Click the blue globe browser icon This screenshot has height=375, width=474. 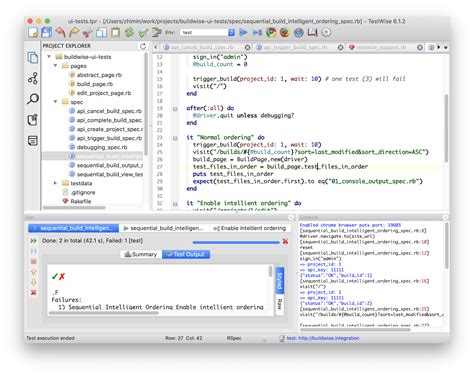299,32
